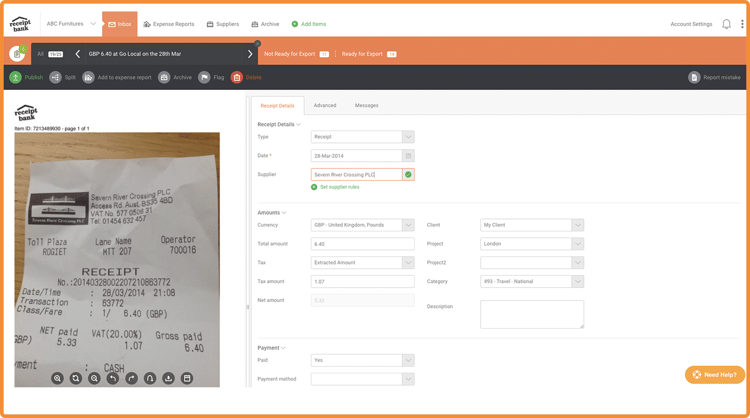Zoom in on the receipt image
The height and width of the screenshot is (418, 750).
(57, 378)
